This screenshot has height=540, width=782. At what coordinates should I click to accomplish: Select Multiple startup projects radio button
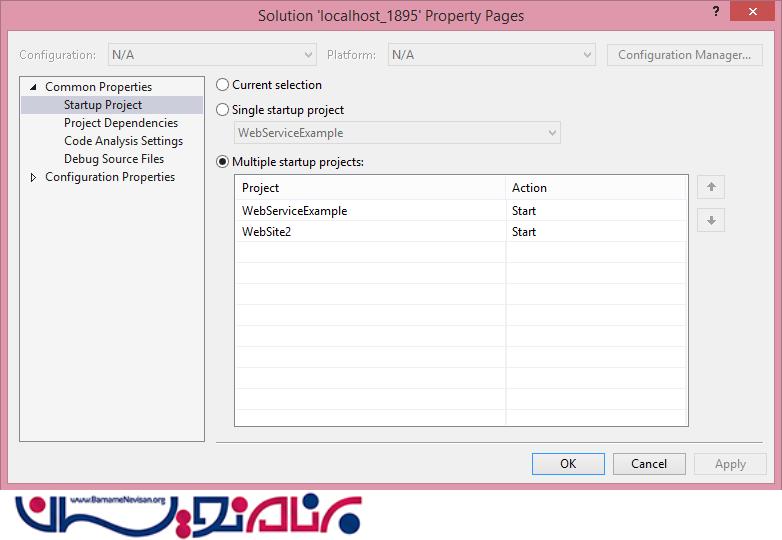click(223, 162)
